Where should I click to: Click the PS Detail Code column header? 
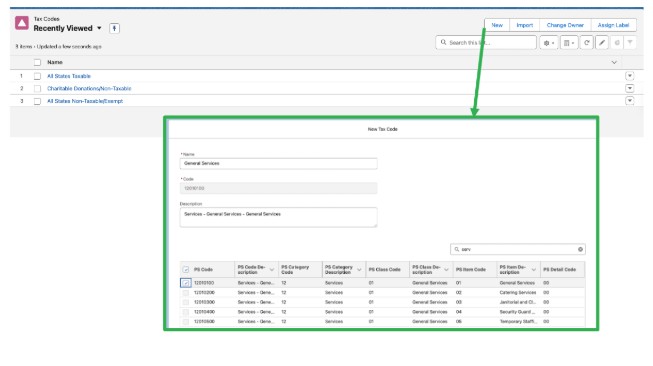[x=559, y=270]
